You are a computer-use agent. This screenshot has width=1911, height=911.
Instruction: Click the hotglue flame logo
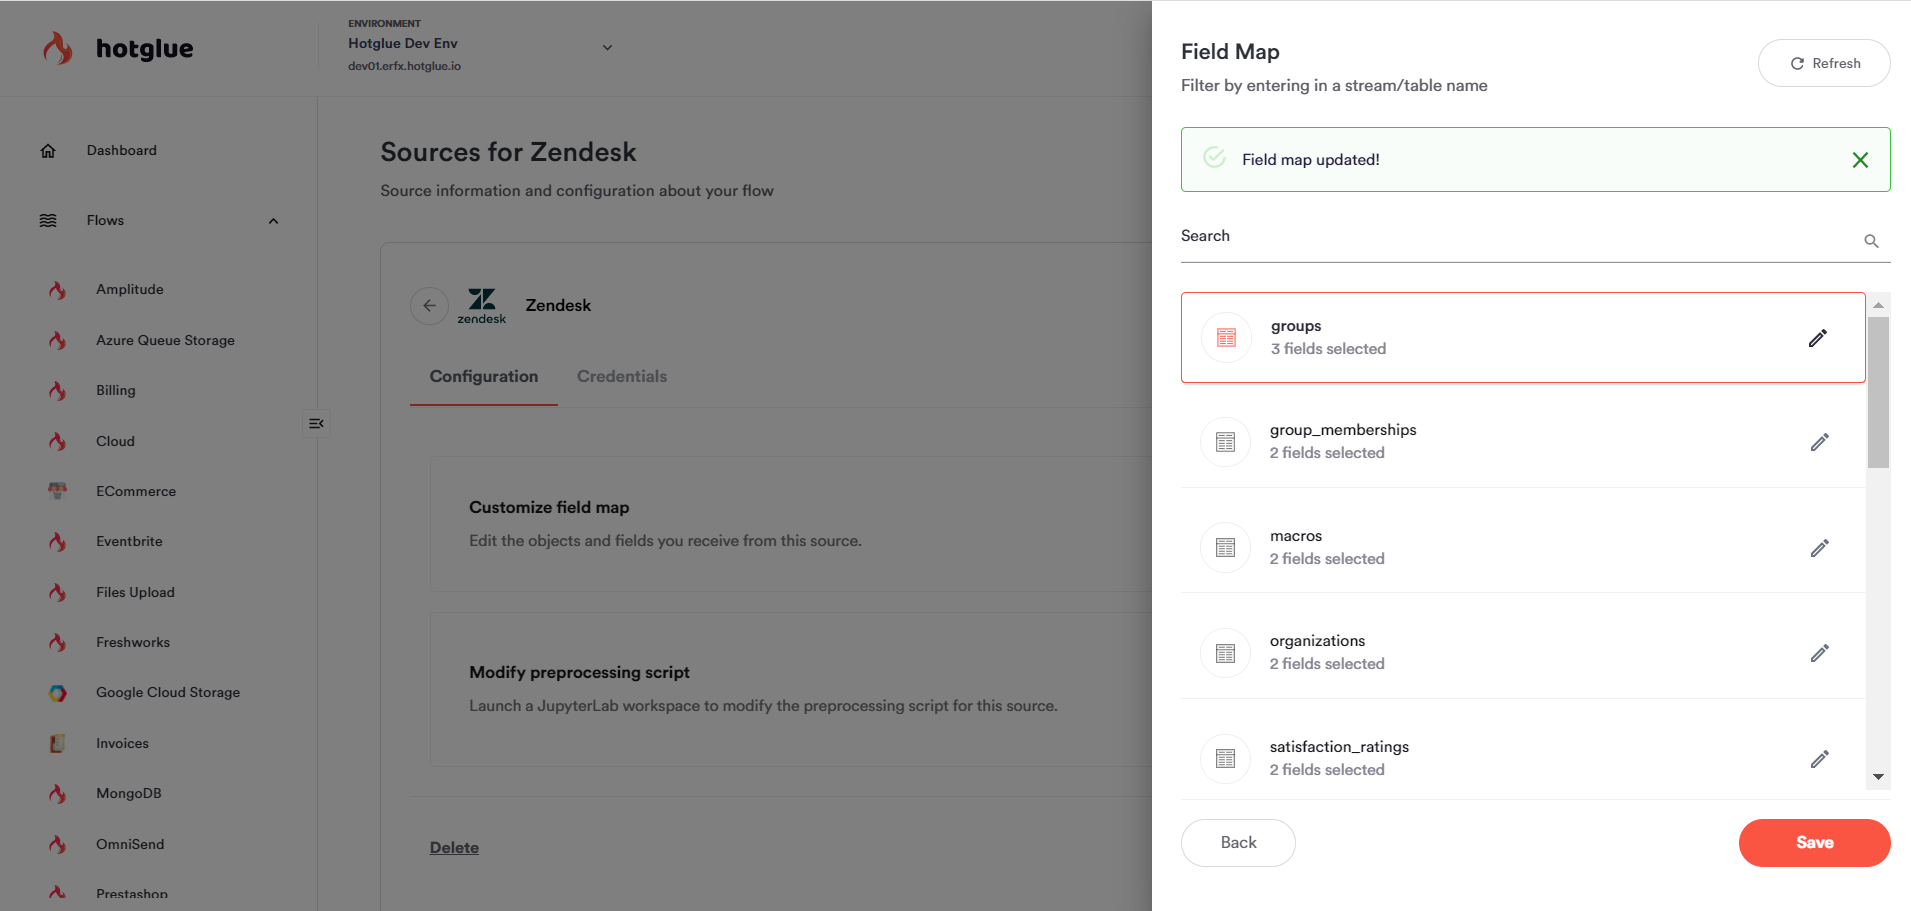coord(58,48)
